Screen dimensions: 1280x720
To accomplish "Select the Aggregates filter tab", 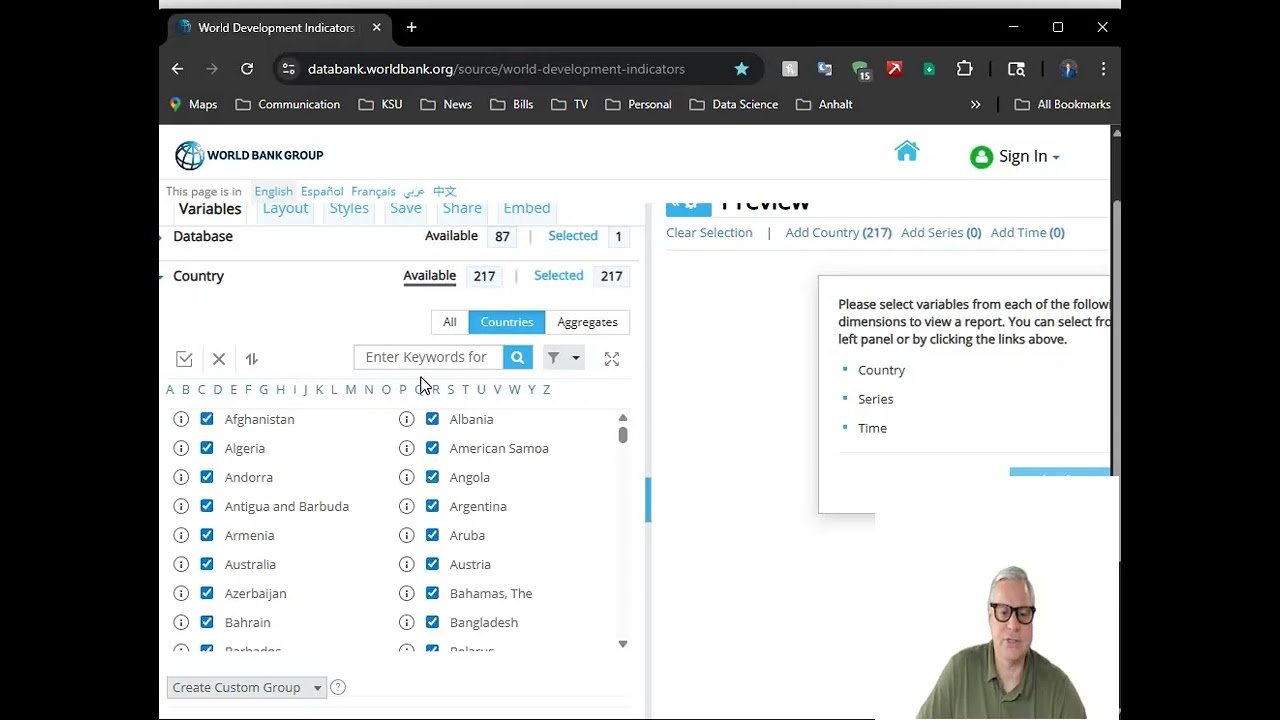I will (x=587, y=322).
